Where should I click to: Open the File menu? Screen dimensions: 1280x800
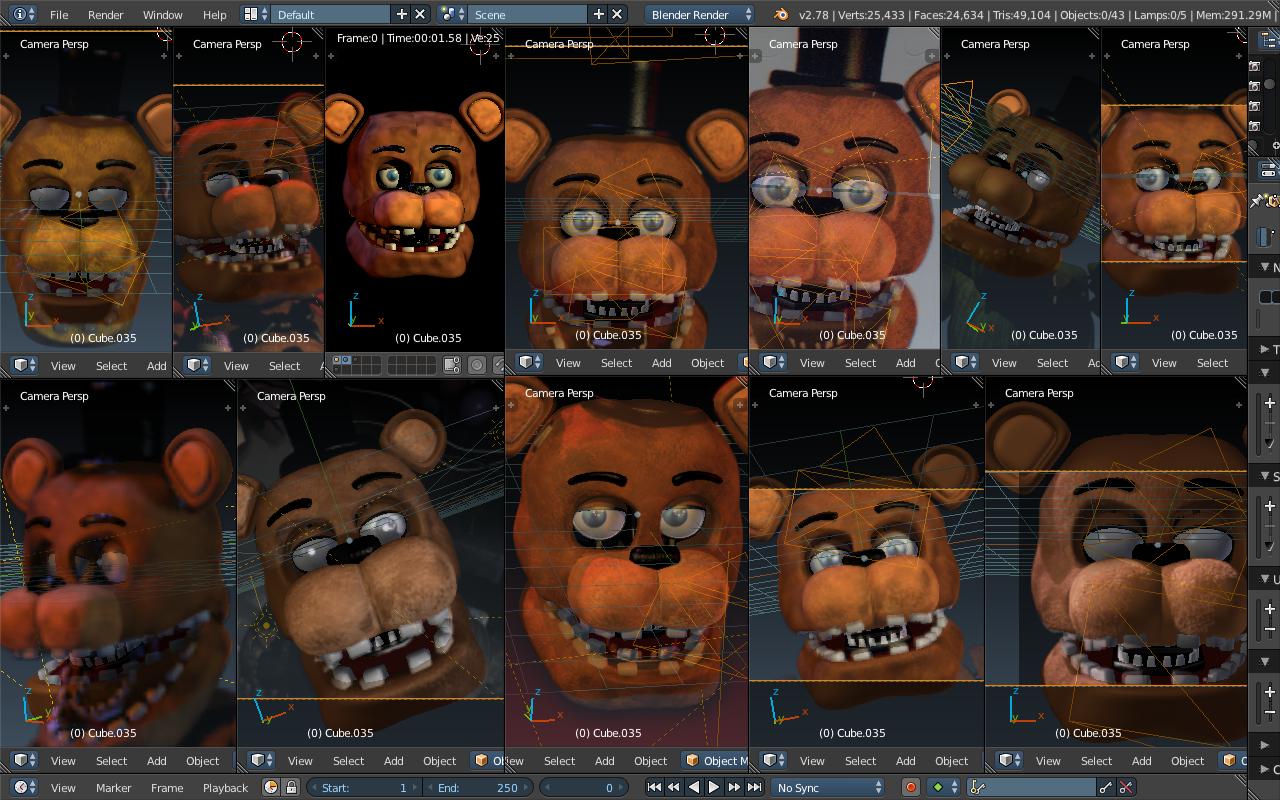click(x=59, y=15)
